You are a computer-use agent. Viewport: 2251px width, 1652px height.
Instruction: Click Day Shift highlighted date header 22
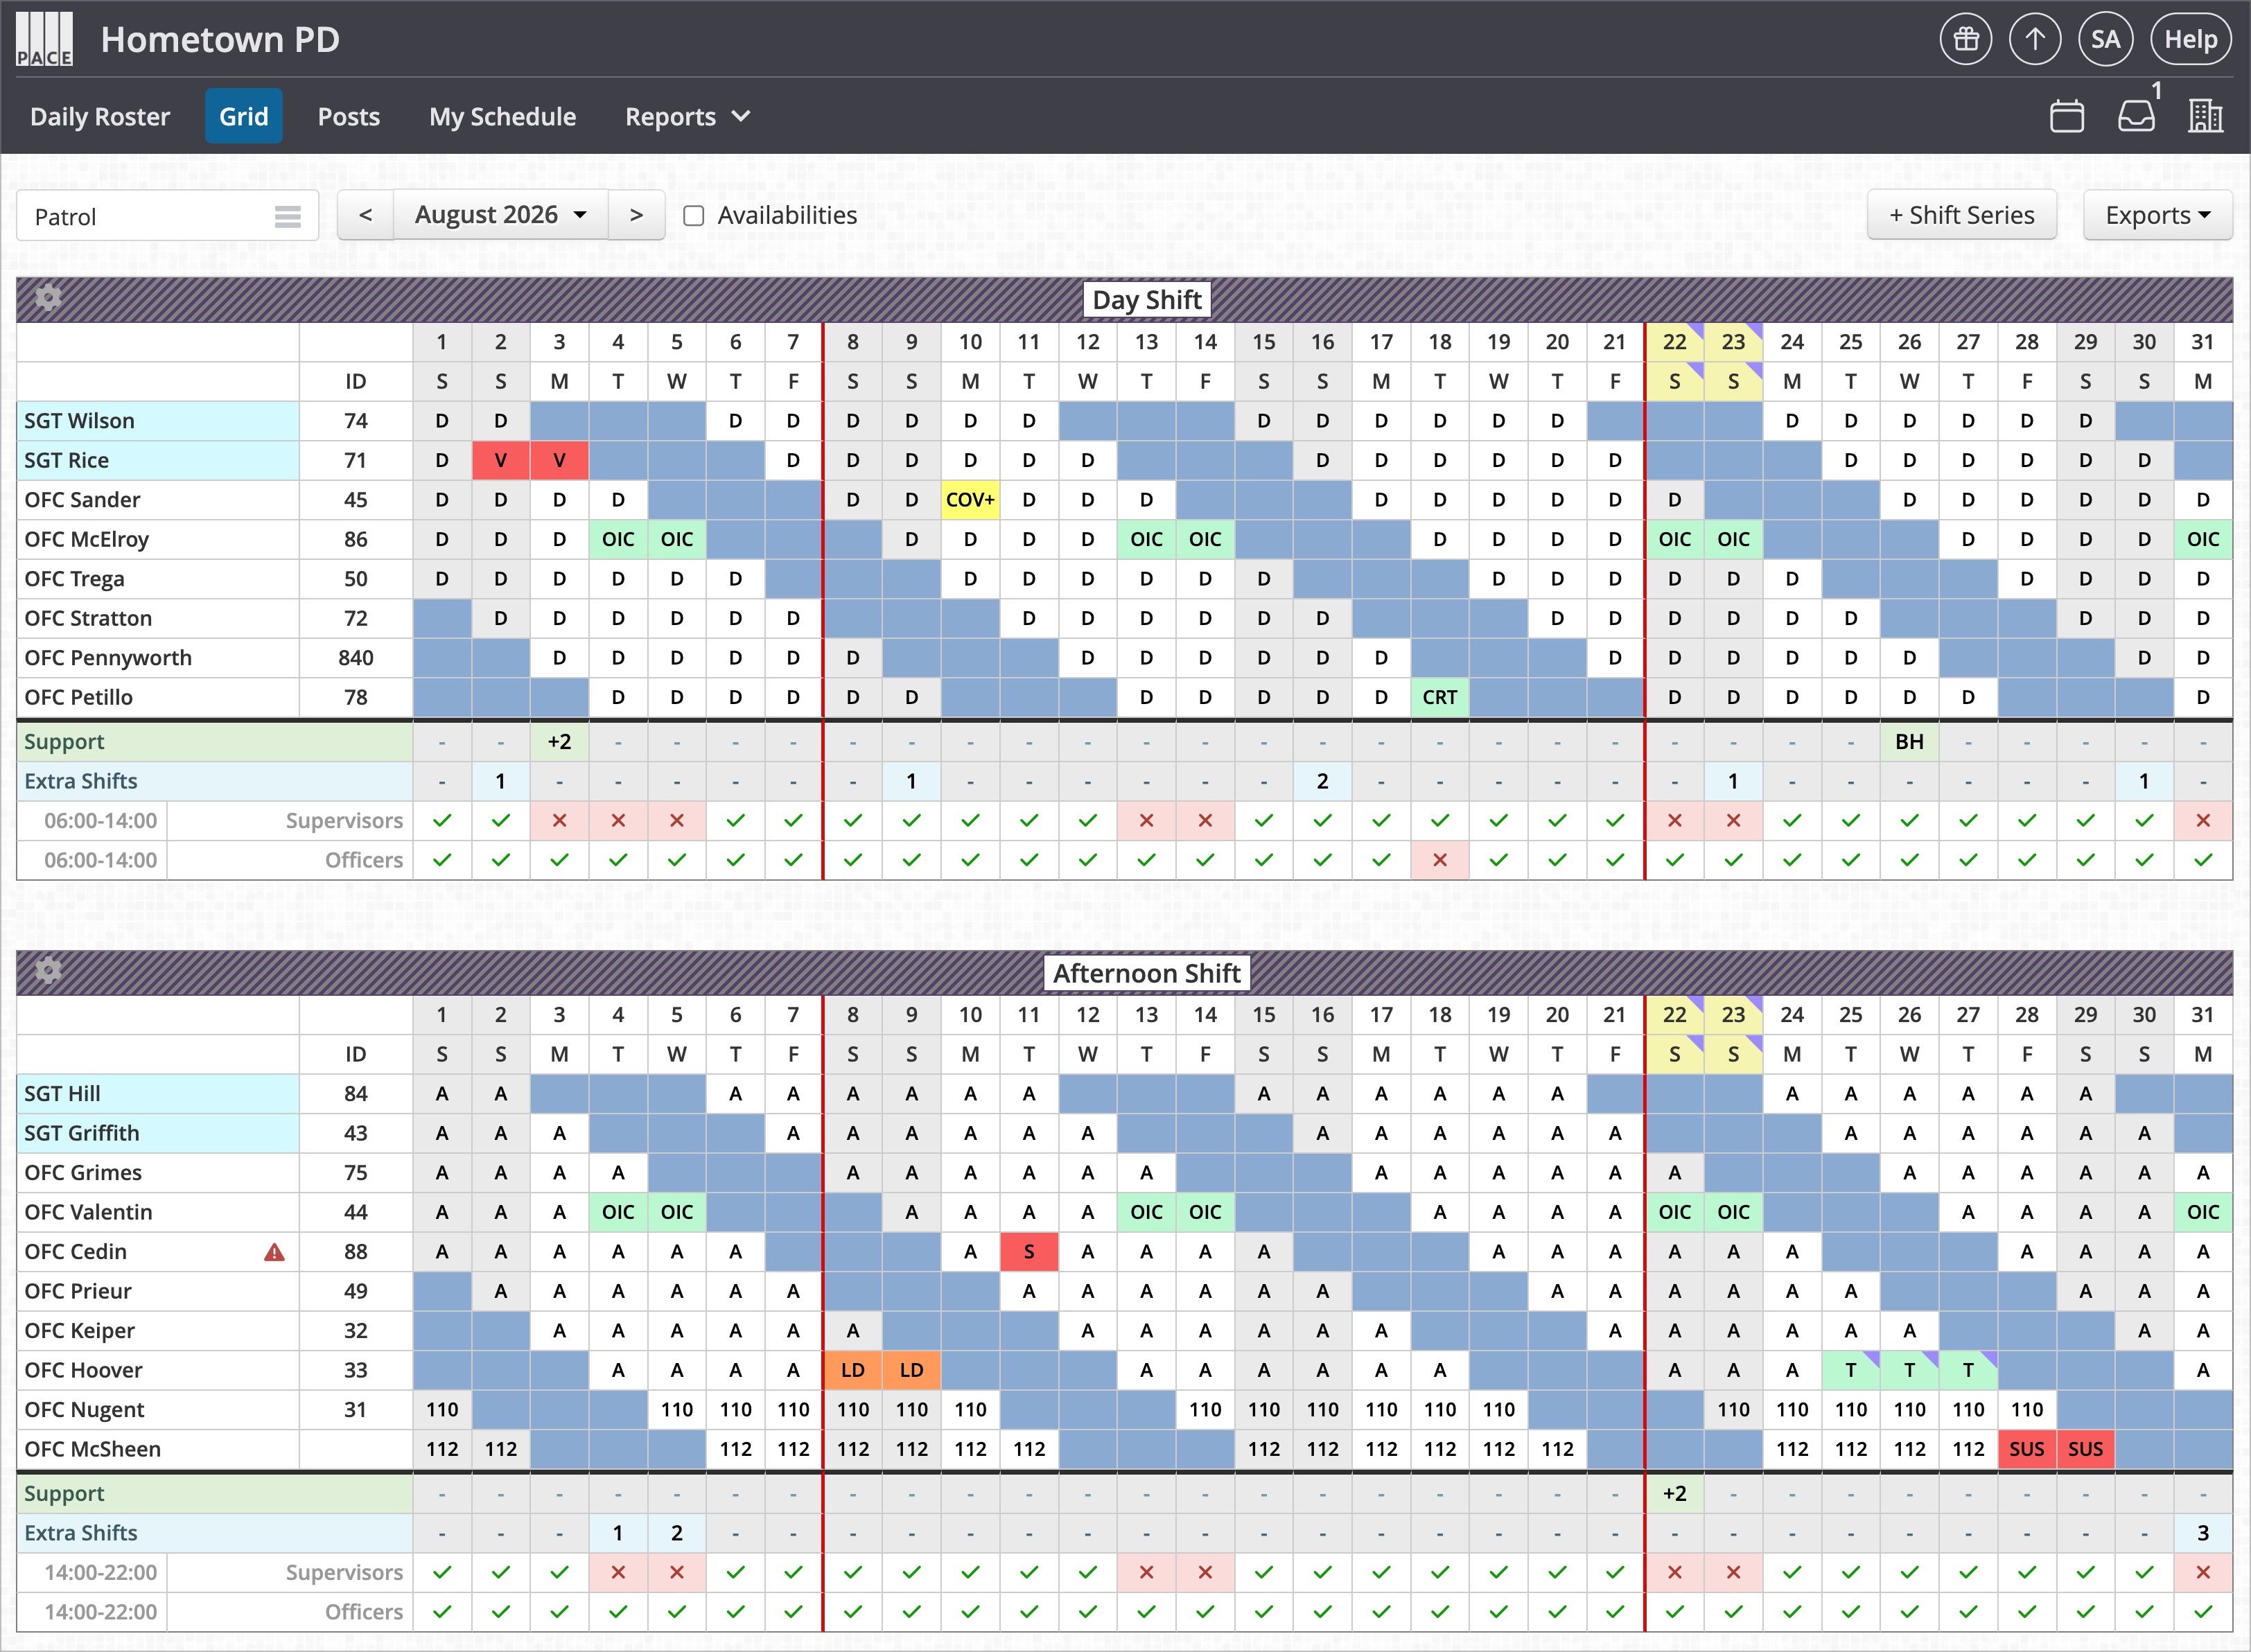pos(1675,342)
